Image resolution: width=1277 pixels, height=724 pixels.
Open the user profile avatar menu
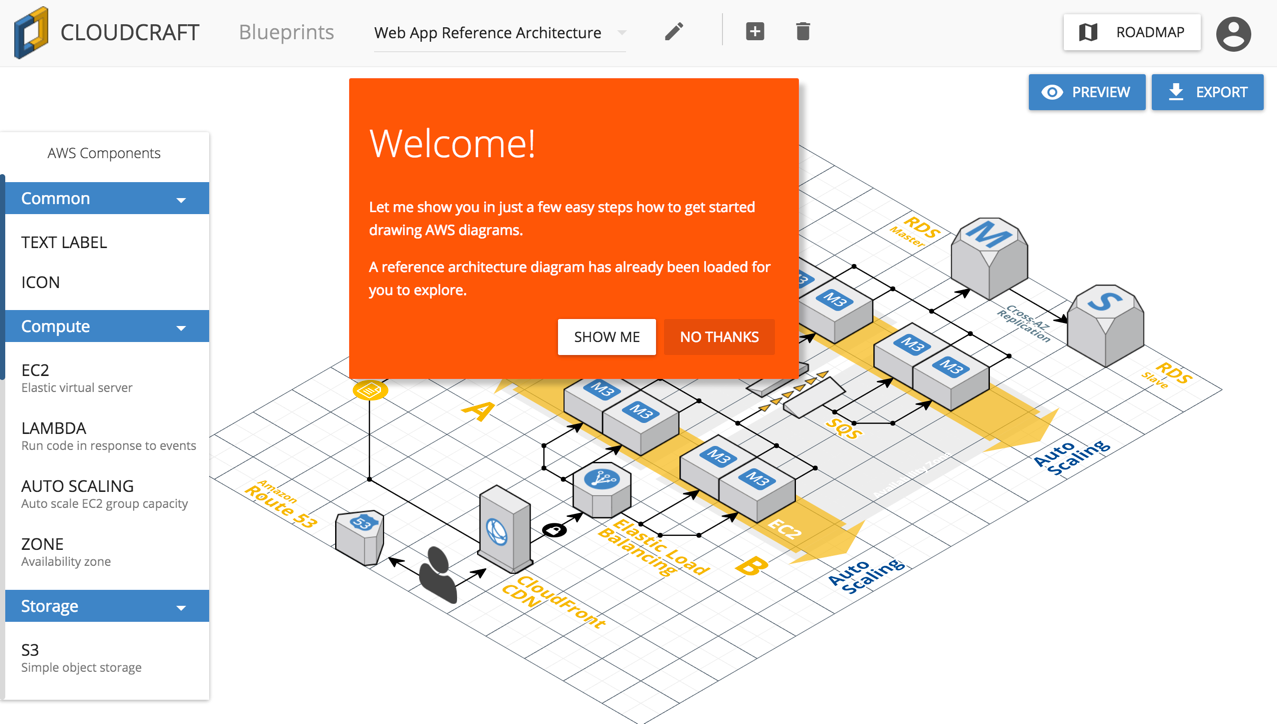[1233, 33]
